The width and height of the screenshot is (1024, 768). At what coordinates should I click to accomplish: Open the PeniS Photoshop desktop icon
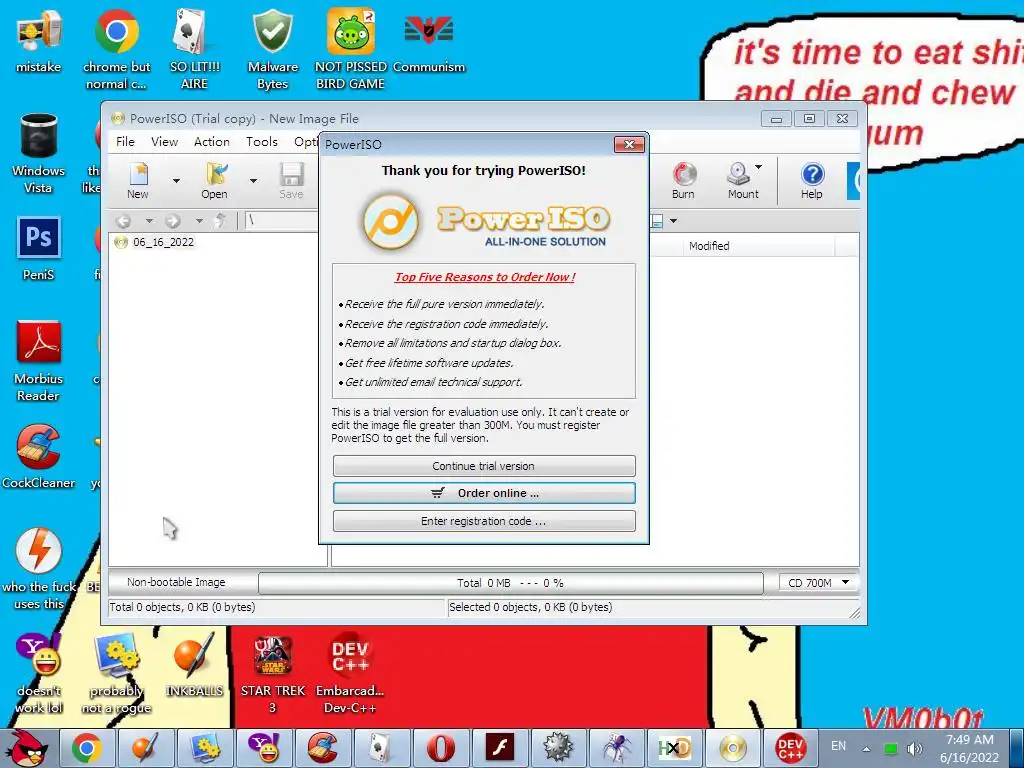39,248
